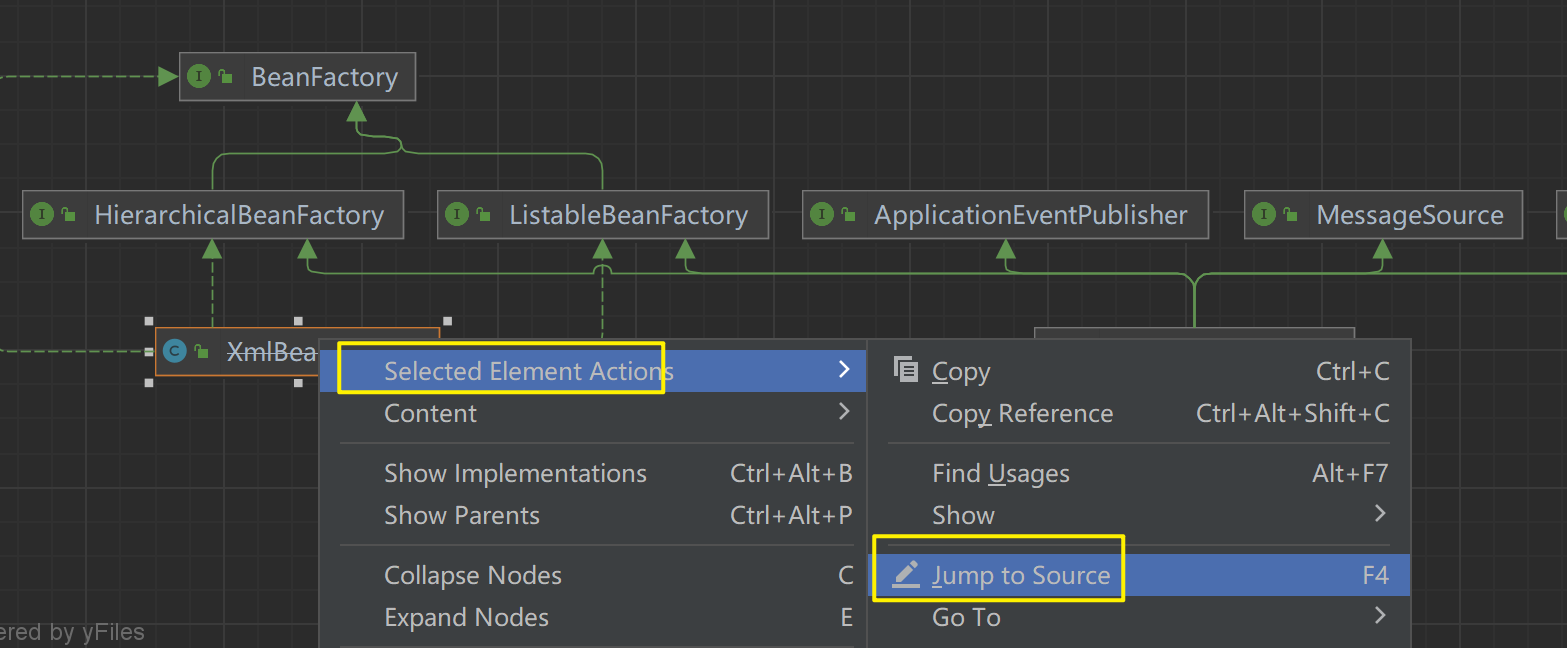Select Find Usages in the submenu
This screenshot has height=648, width=1567.
1000,474
